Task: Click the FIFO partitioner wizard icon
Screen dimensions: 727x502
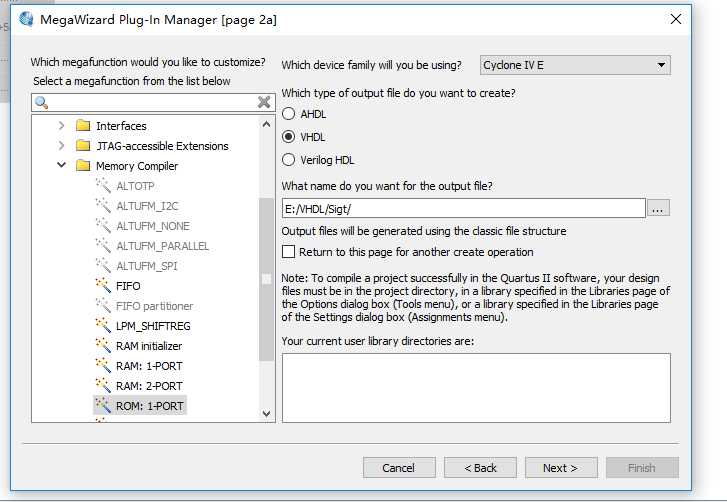Action: [x=103, y=305]
